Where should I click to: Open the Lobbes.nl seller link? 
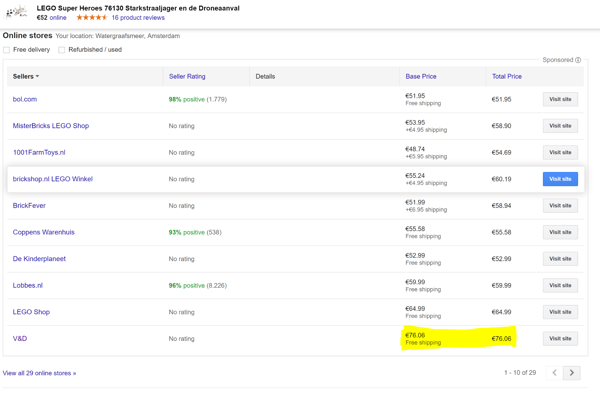28,285
